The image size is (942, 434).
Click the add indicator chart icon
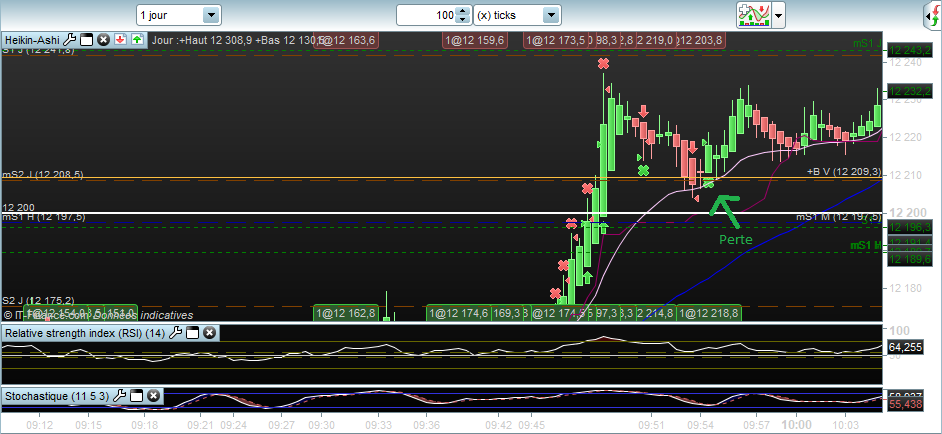[753, 14]
